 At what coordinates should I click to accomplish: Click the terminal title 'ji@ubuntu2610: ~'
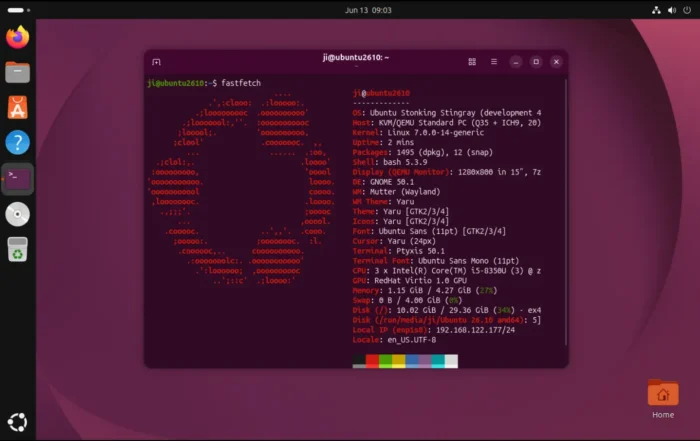356,57
